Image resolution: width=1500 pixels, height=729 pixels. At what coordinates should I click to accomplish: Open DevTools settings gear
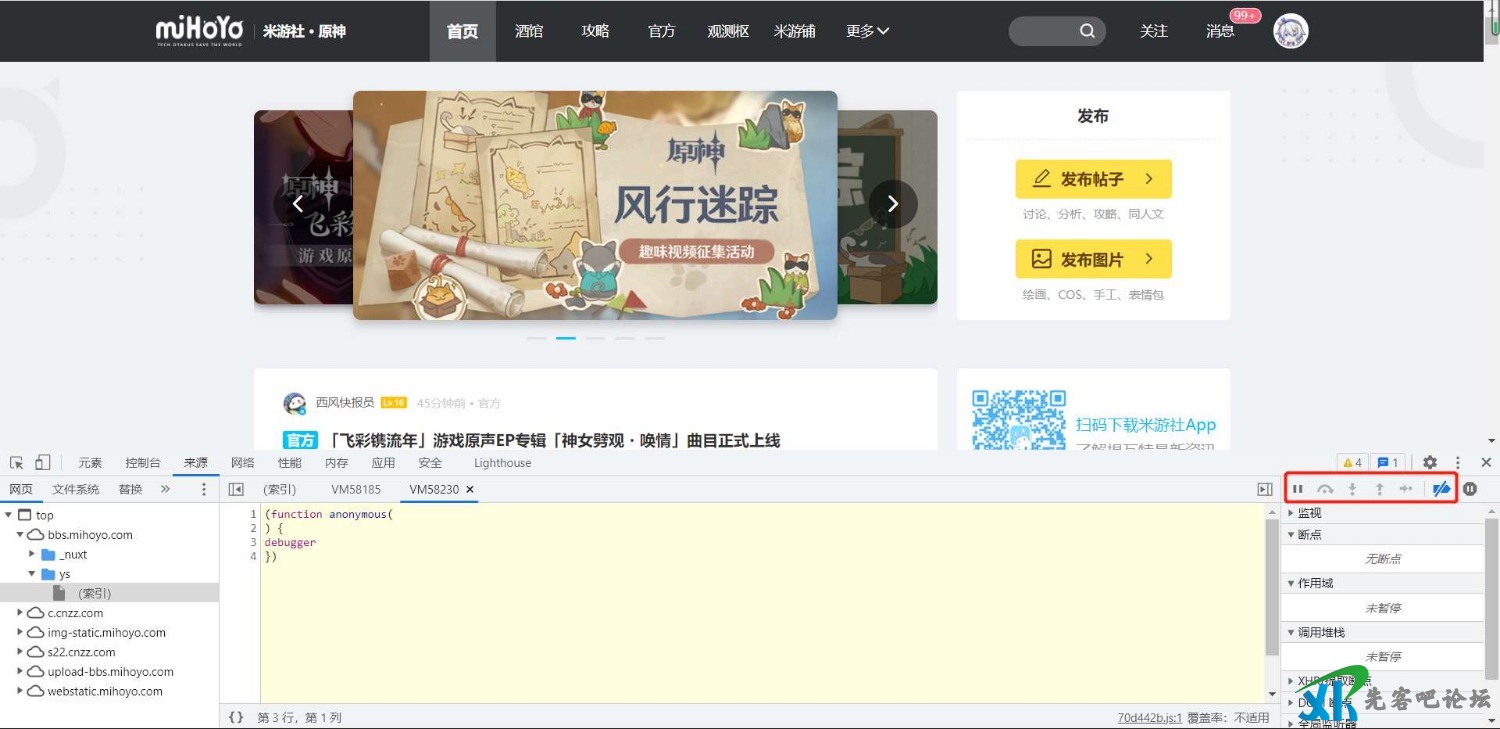[x=1430, y=463]
